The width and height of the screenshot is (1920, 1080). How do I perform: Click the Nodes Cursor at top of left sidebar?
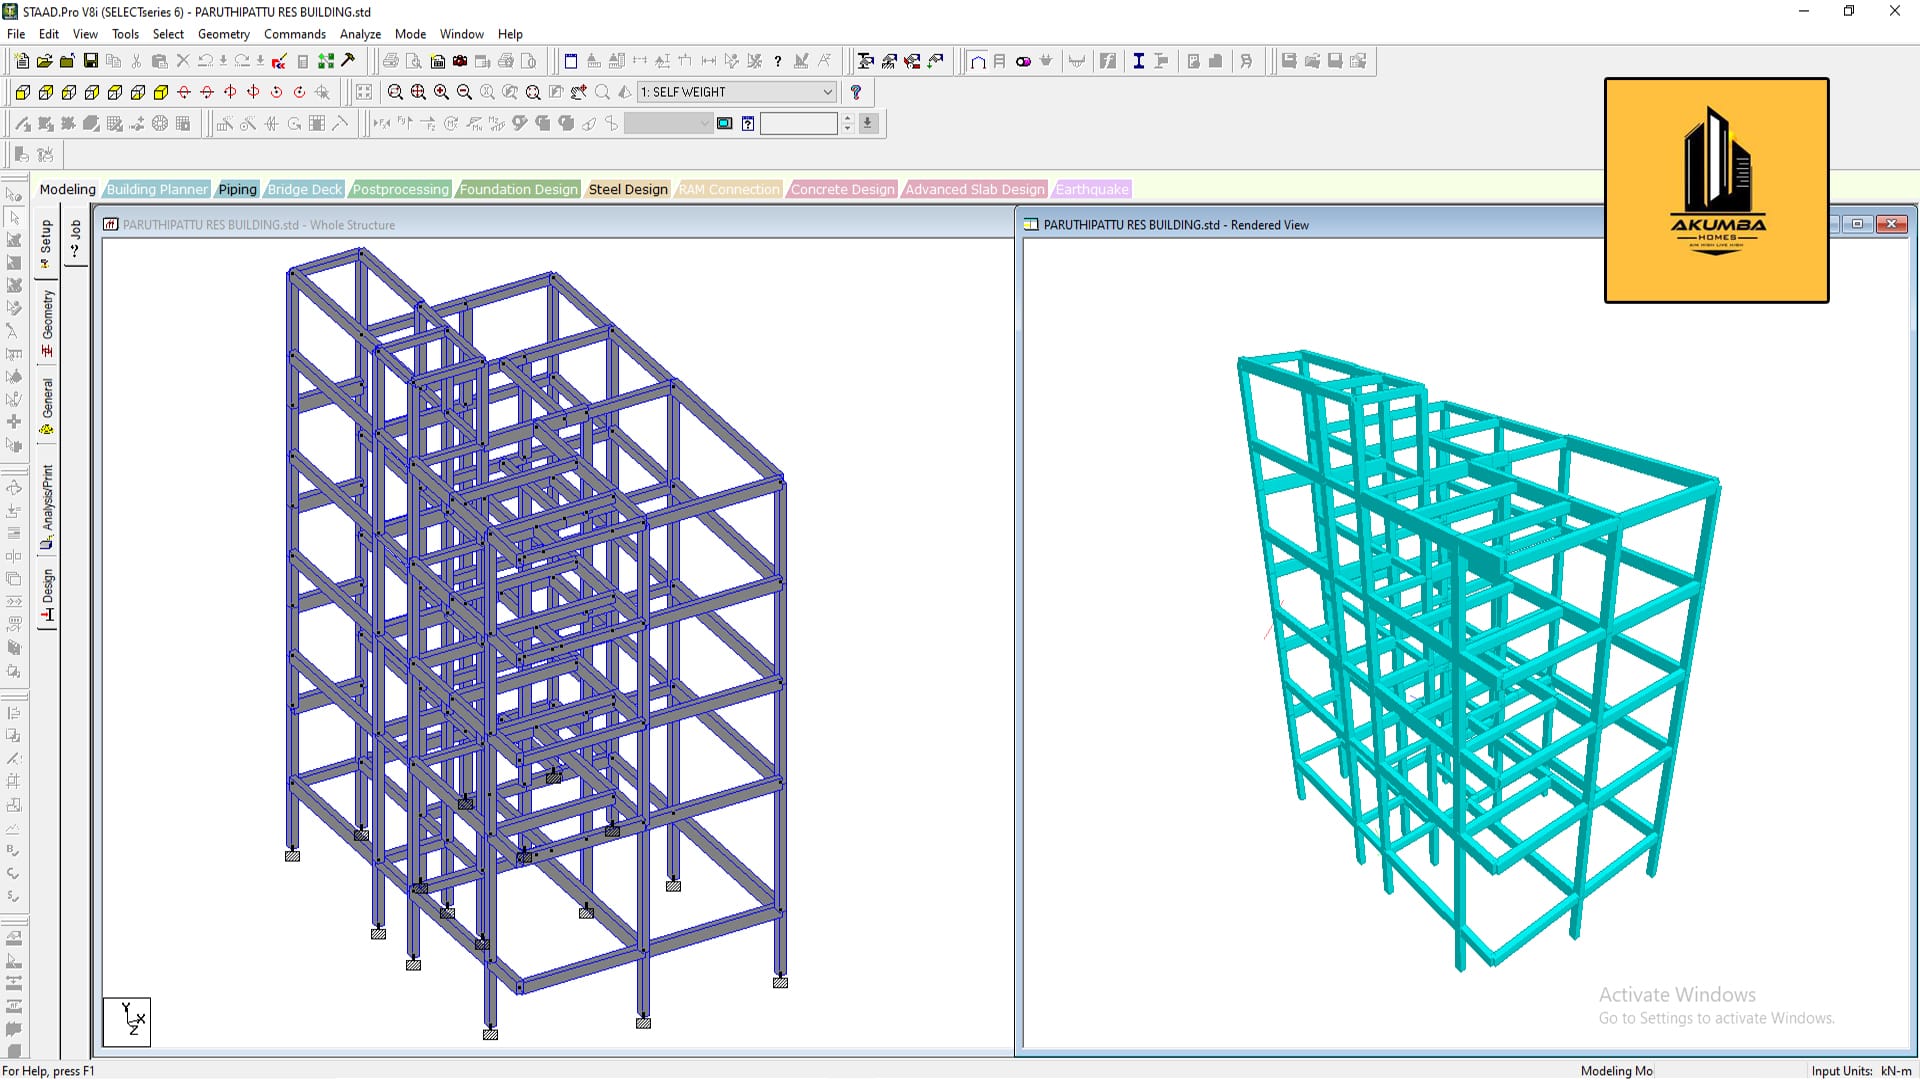14,194
